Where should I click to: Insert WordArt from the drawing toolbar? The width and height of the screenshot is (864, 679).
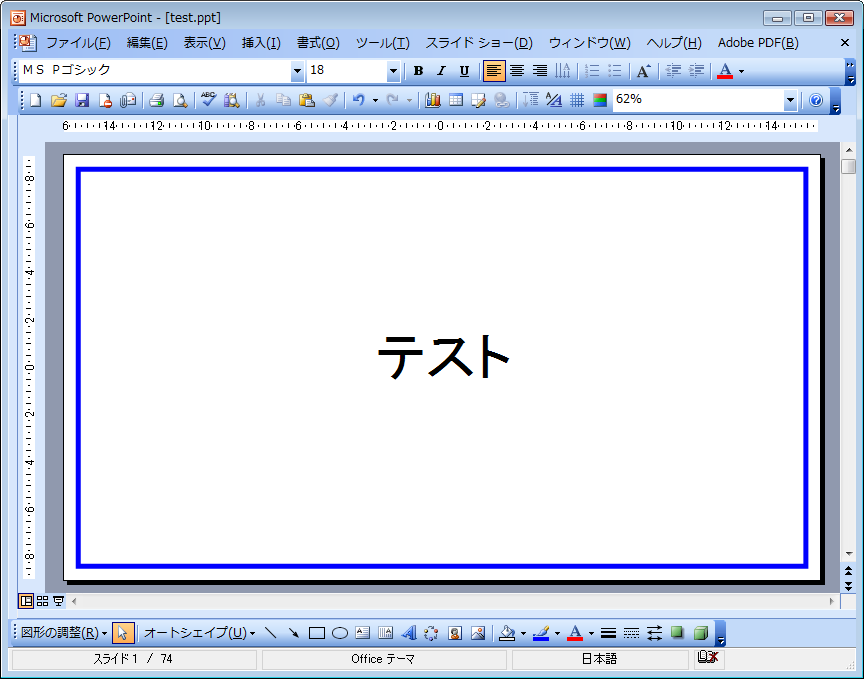409,633
